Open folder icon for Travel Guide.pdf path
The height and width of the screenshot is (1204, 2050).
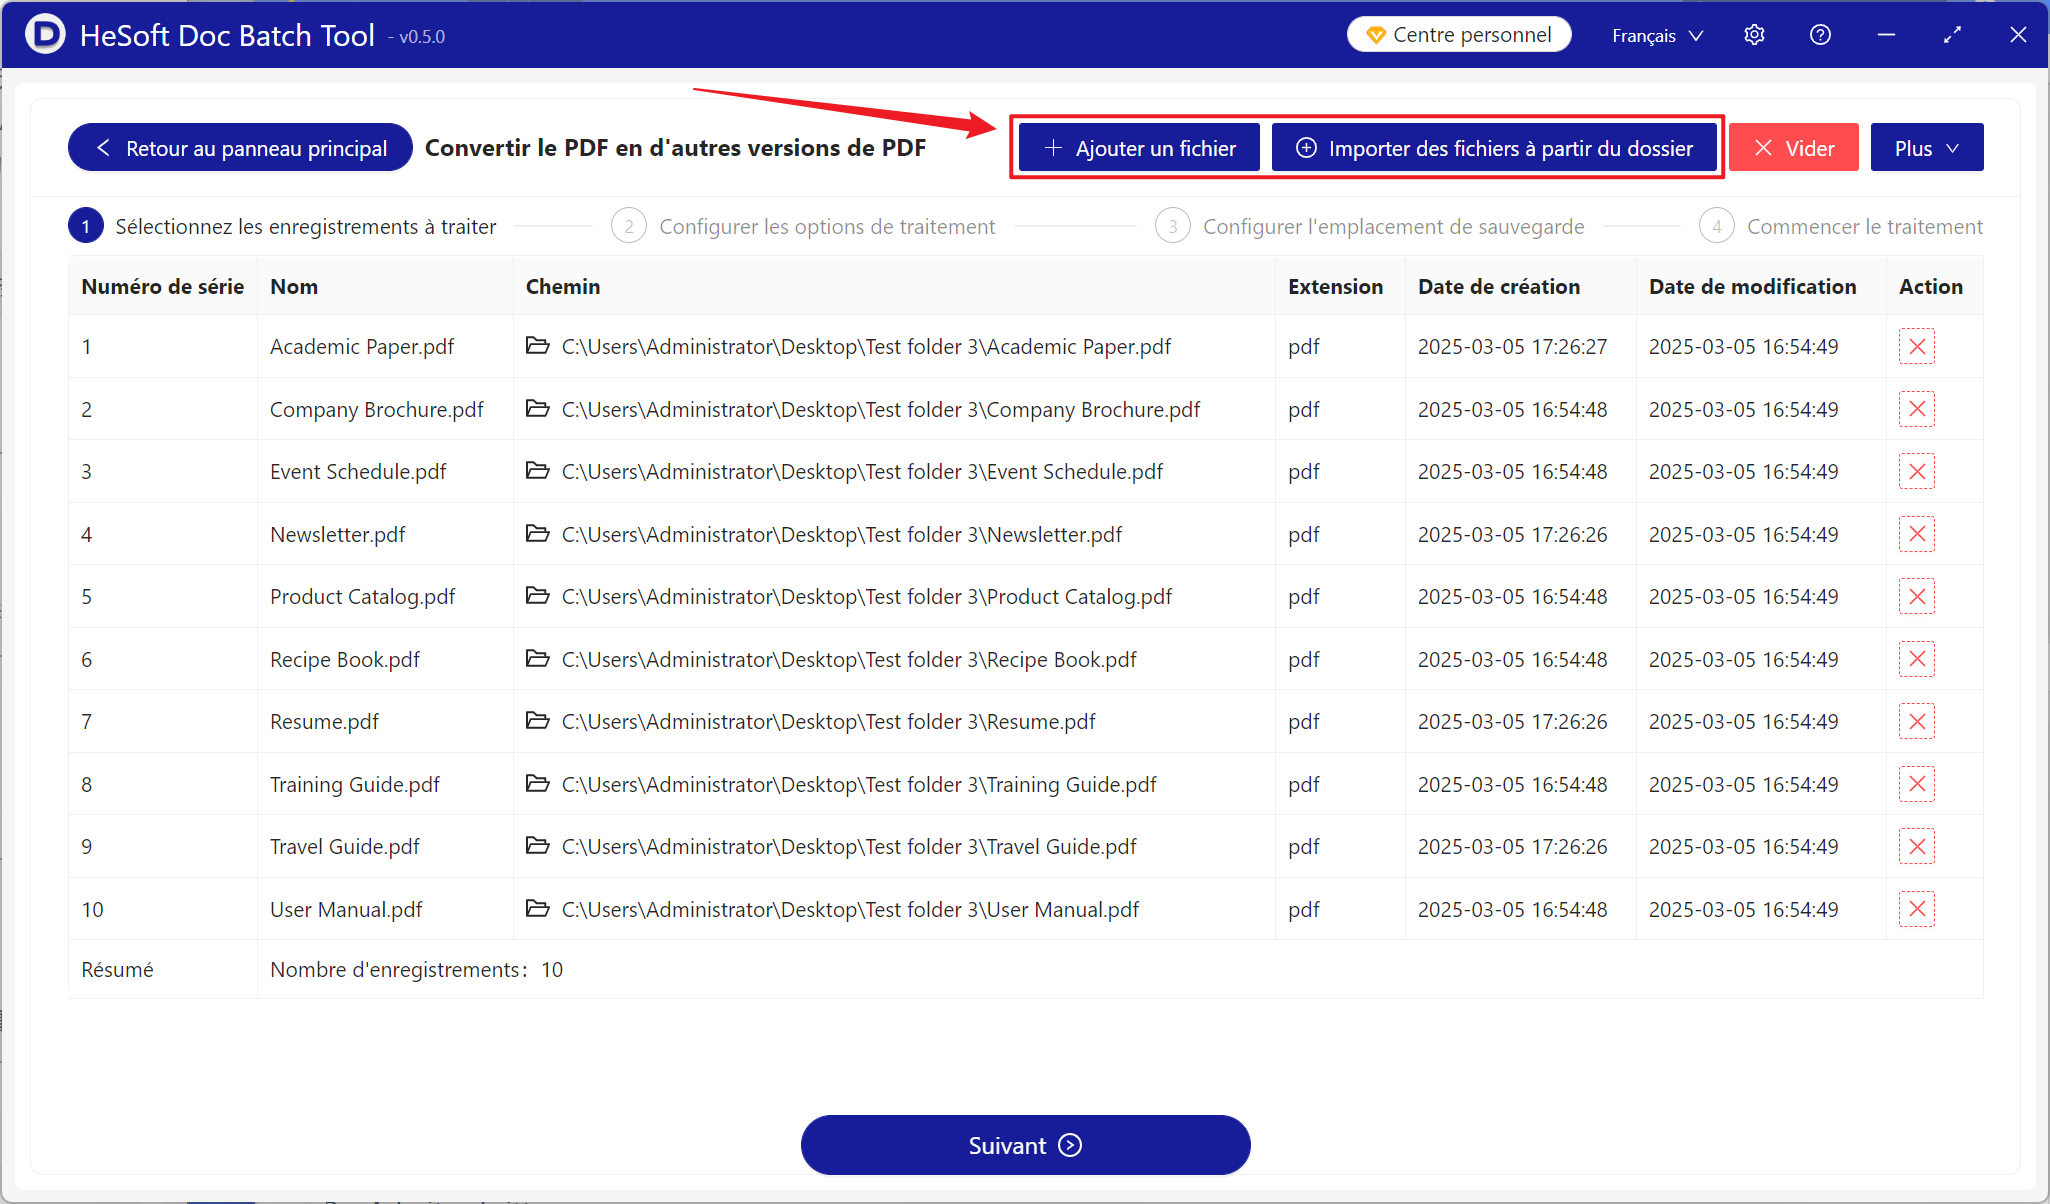tap(538, 846)
